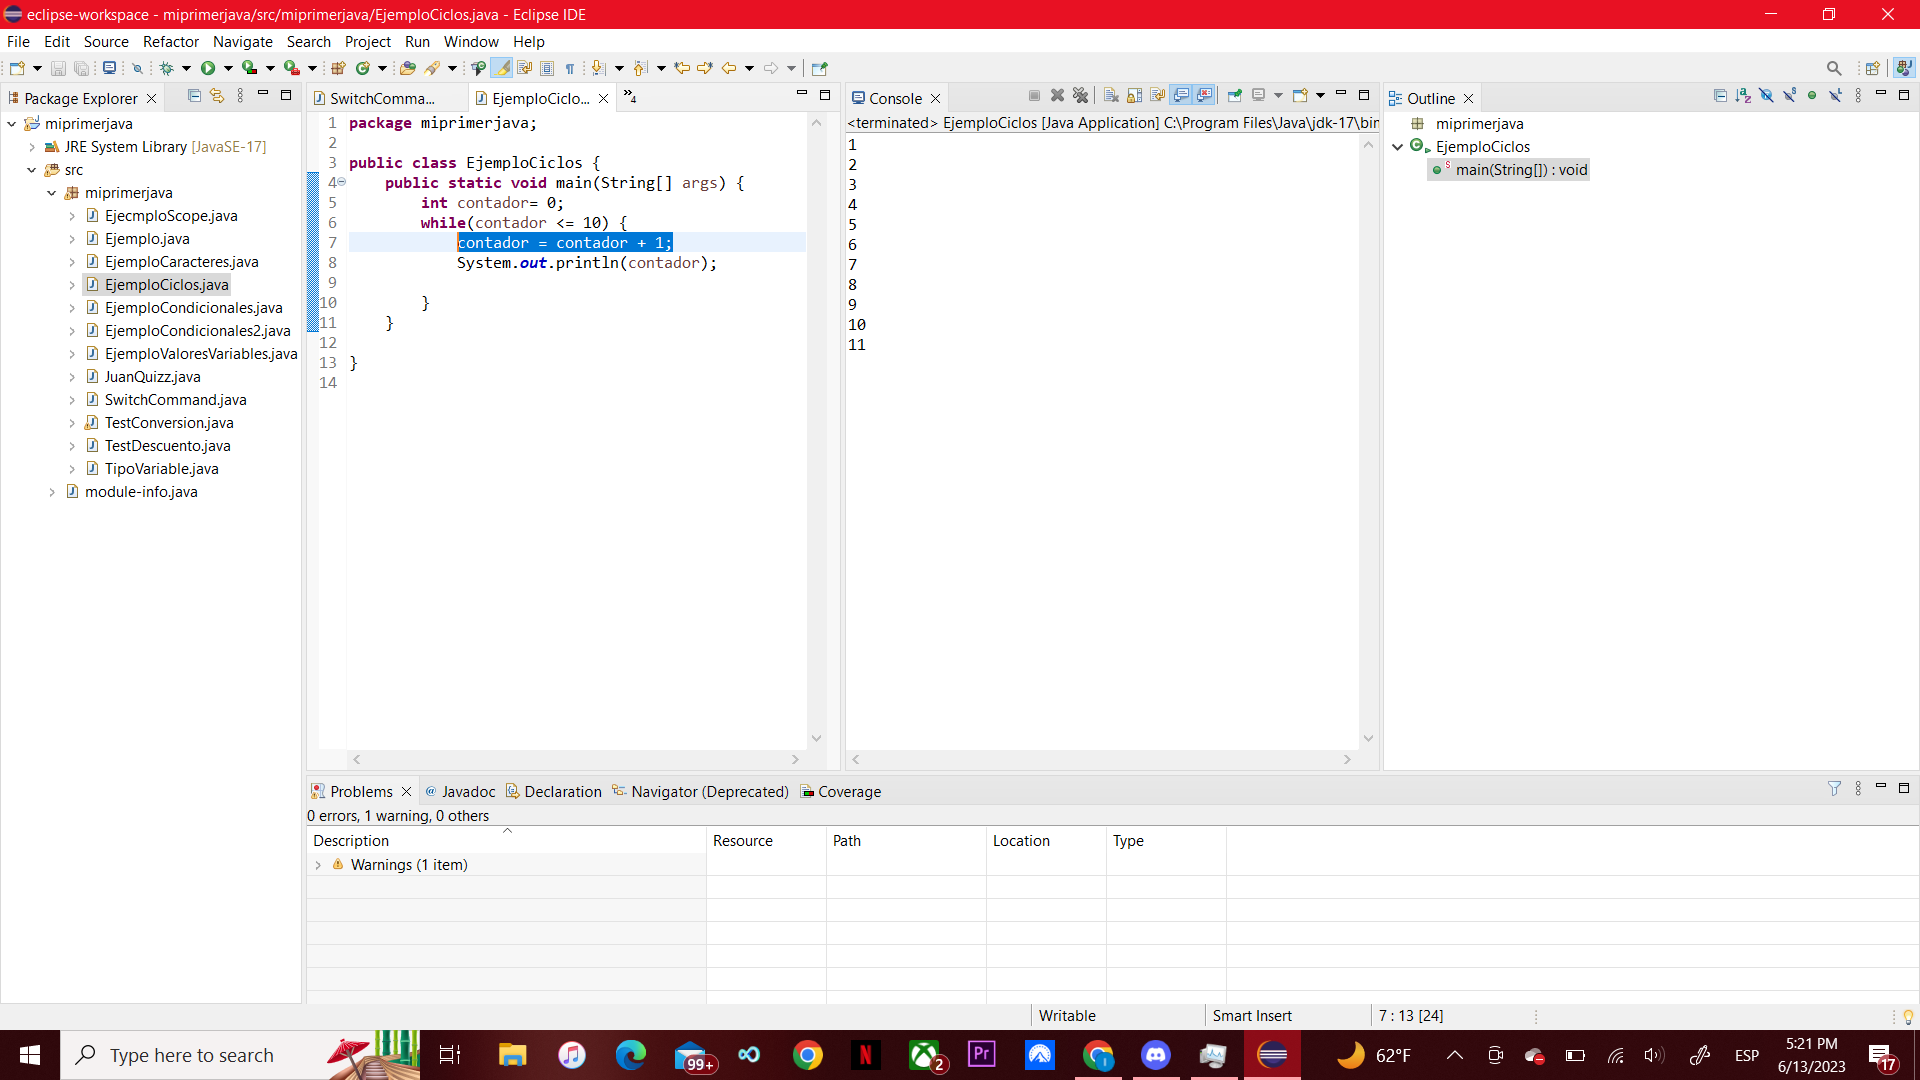Open the Source menu in menu bar
1920x1080 pixels.
click(x=105, y=41)
